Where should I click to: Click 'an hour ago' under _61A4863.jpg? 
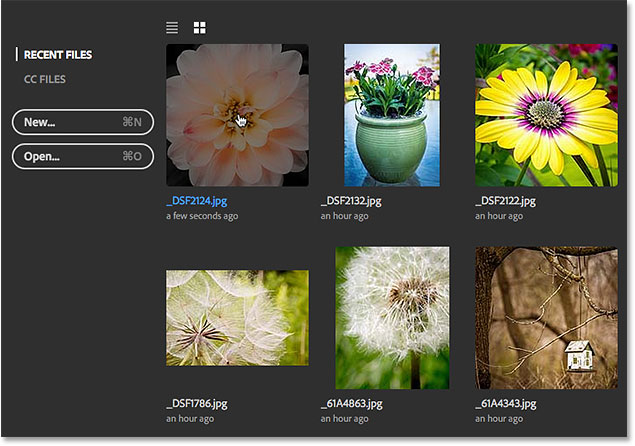click(345, 418)
